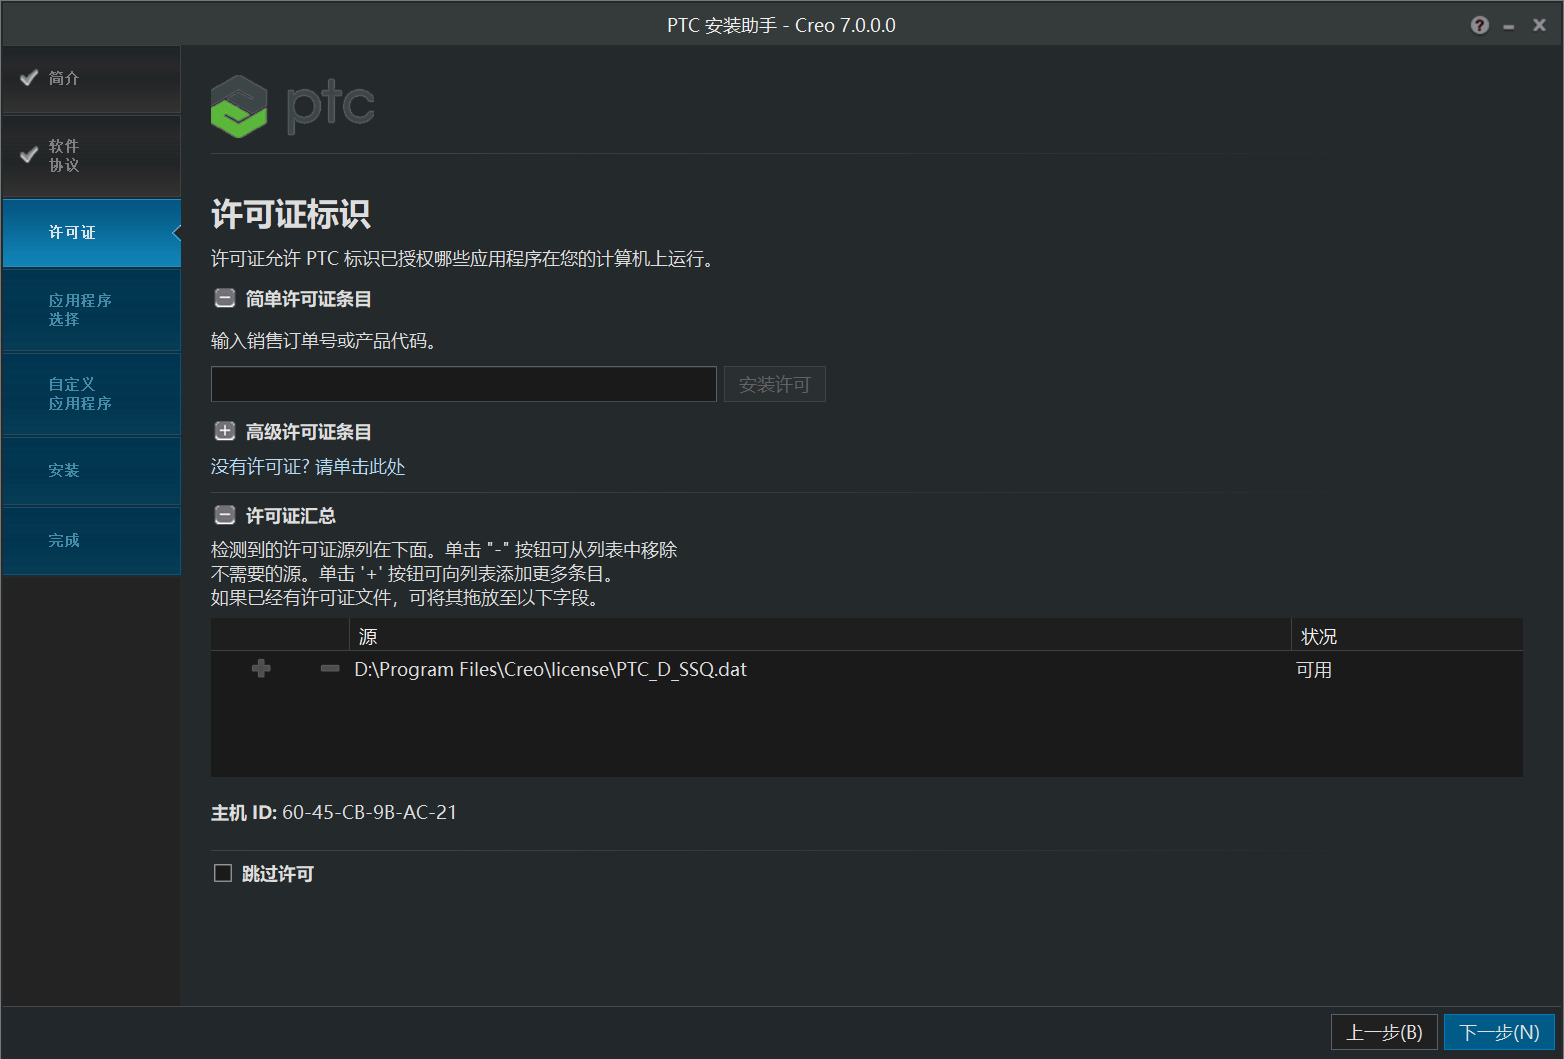Switch to 应用程序选择 step

[x=91, y=310]
